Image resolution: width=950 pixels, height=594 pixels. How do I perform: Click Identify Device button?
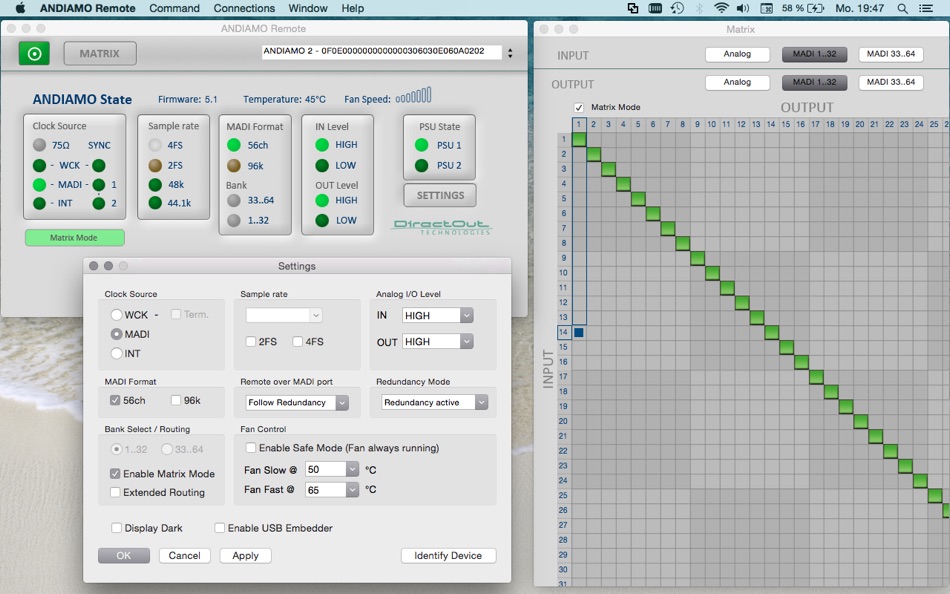pyautogui.click(x=448, y=555)
